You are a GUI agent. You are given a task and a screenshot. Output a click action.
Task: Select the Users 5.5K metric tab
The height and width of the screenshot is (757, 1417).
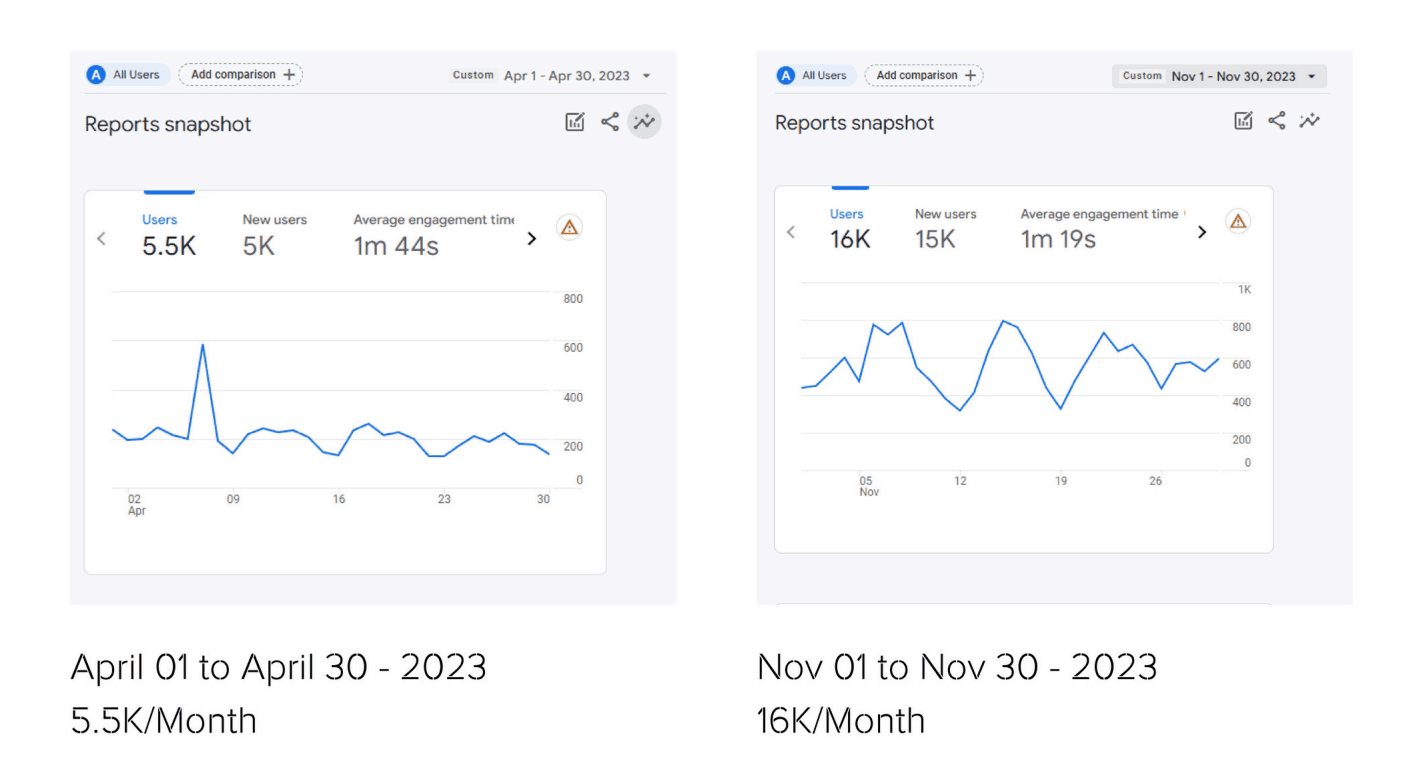(x=168, y=235)
